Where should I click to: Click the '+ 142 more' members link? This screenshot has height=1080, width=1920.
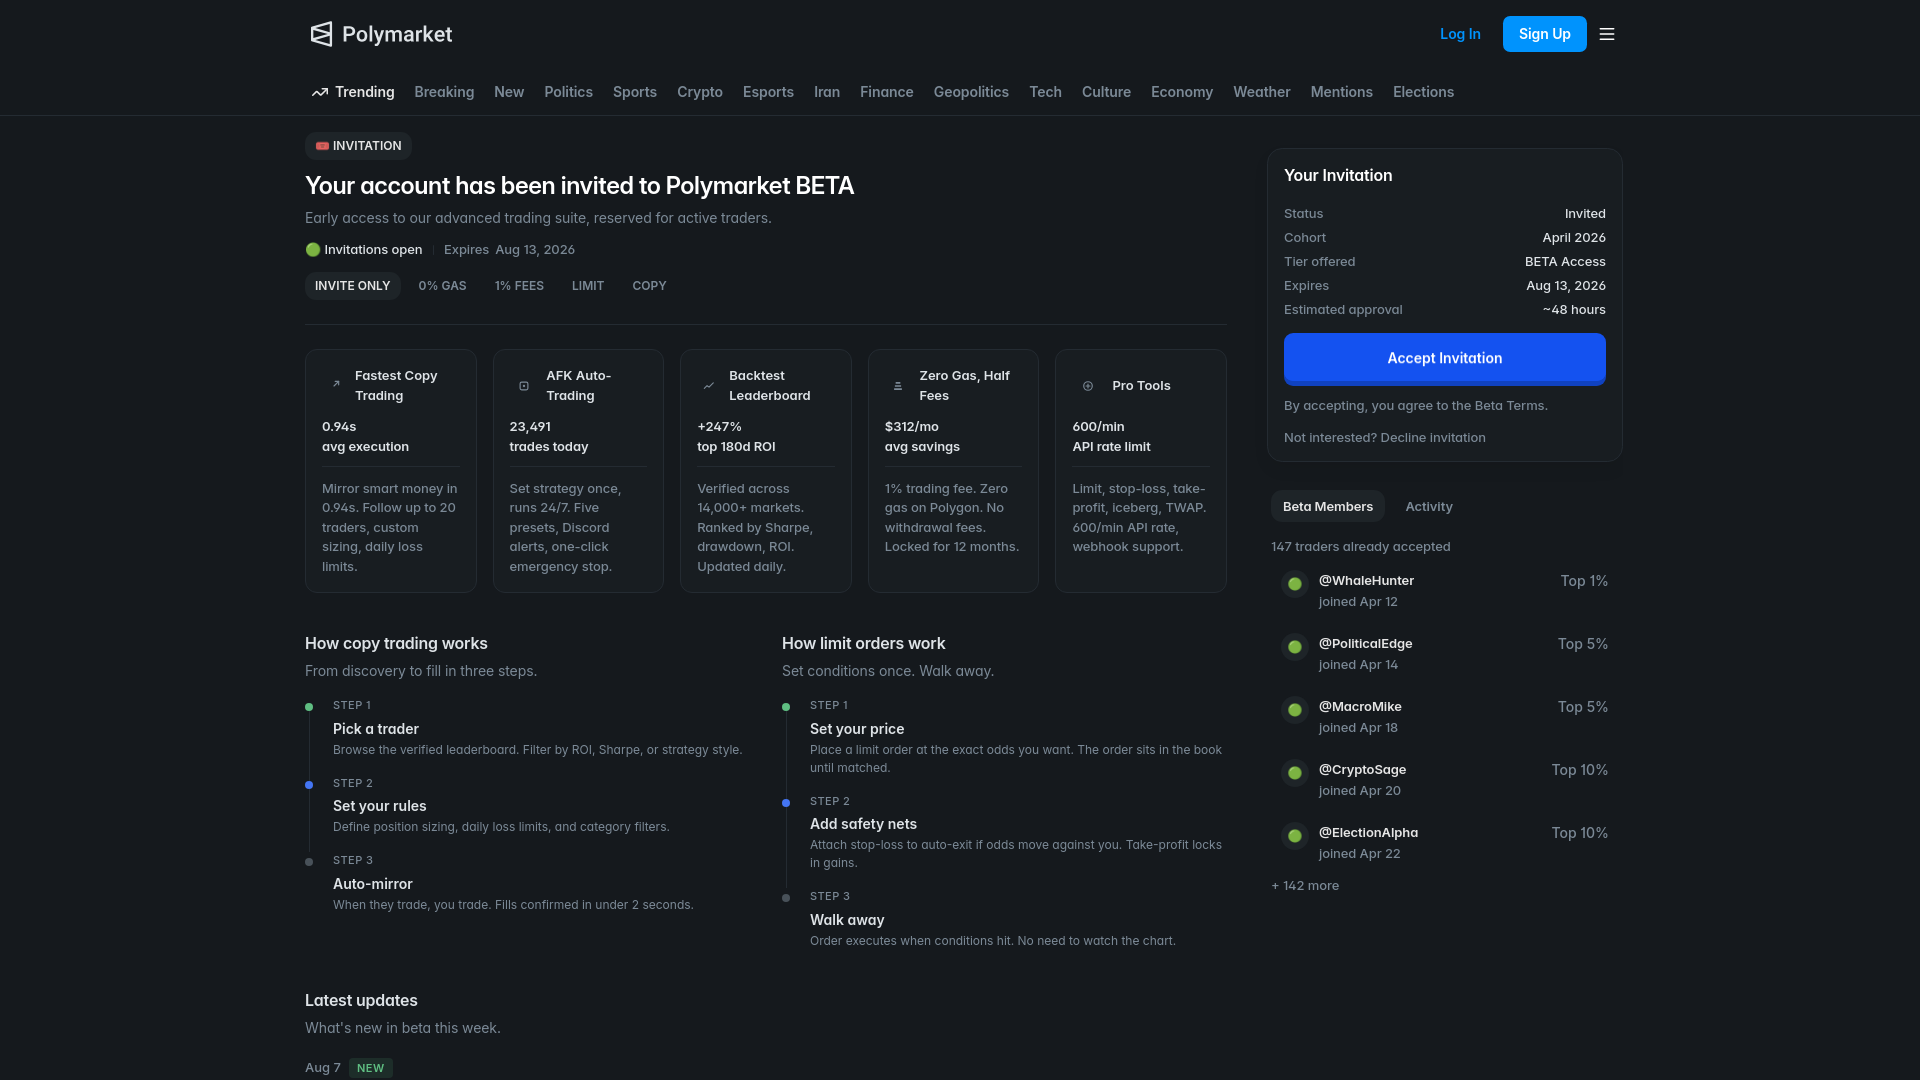click(x=1305, y=886)
